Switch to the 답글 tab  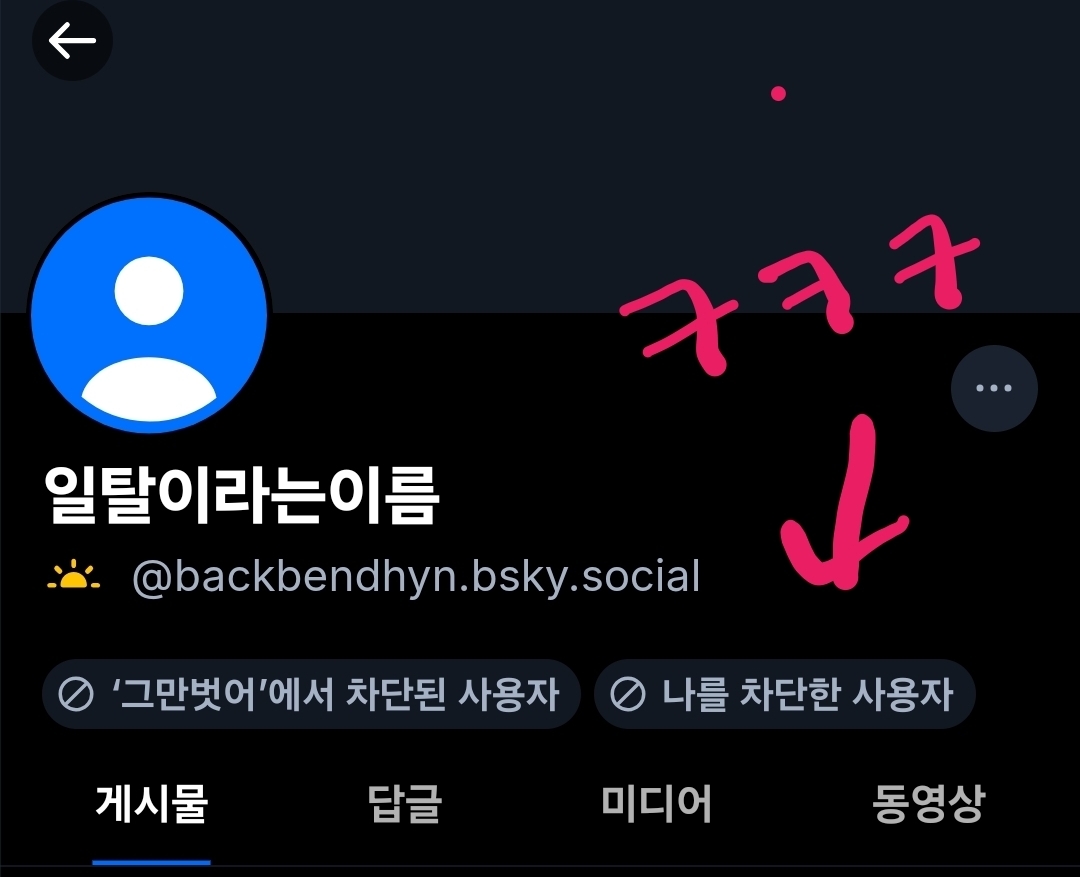pyautogui.click(x=404, y=804)
